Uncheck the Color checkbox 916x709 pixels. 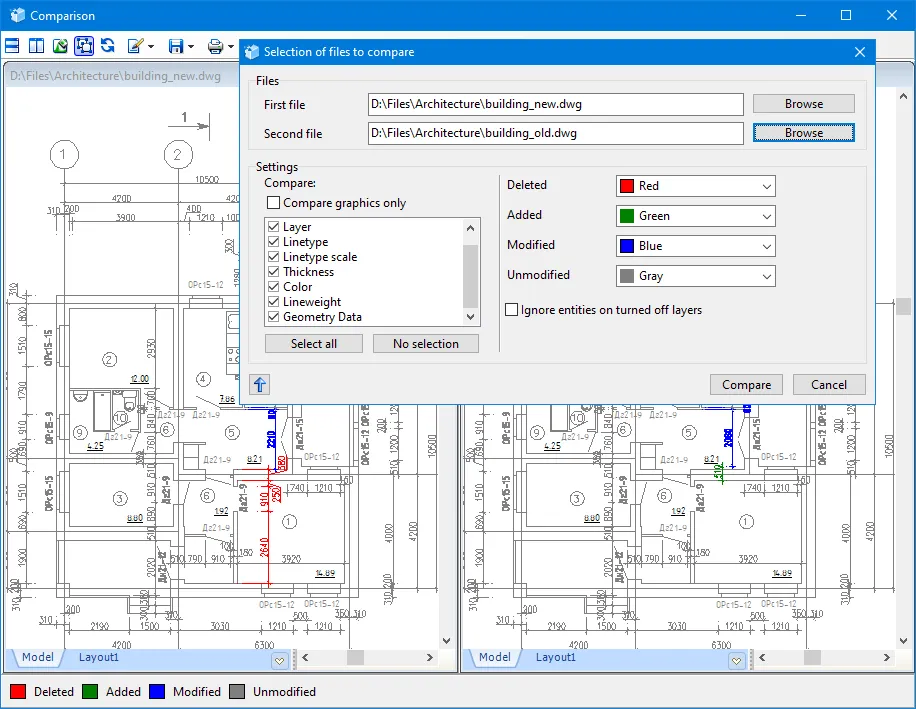pos(273,287)
